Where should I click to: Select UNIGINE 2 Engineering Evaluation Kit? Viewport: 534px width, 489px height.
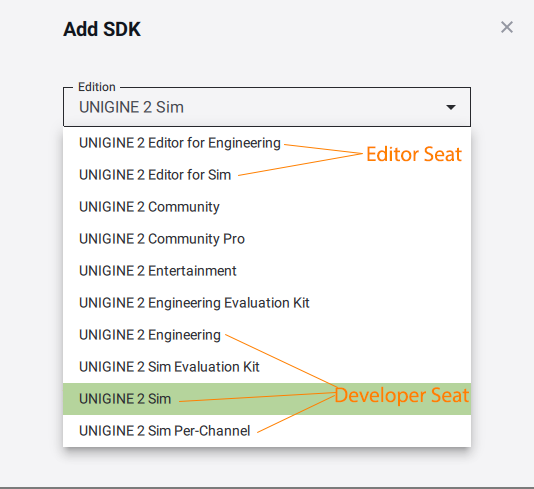(x=267, y=303)
